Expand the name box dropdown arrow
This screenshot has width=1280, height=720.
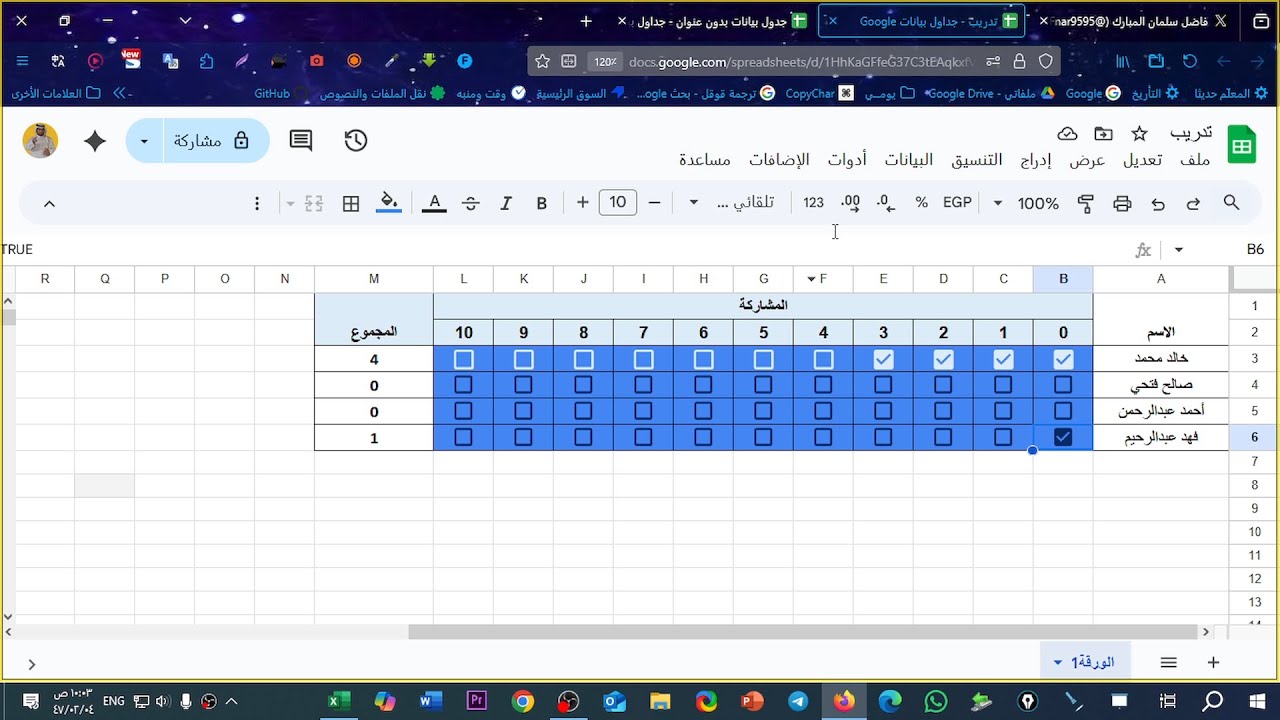click(1179, 249)
